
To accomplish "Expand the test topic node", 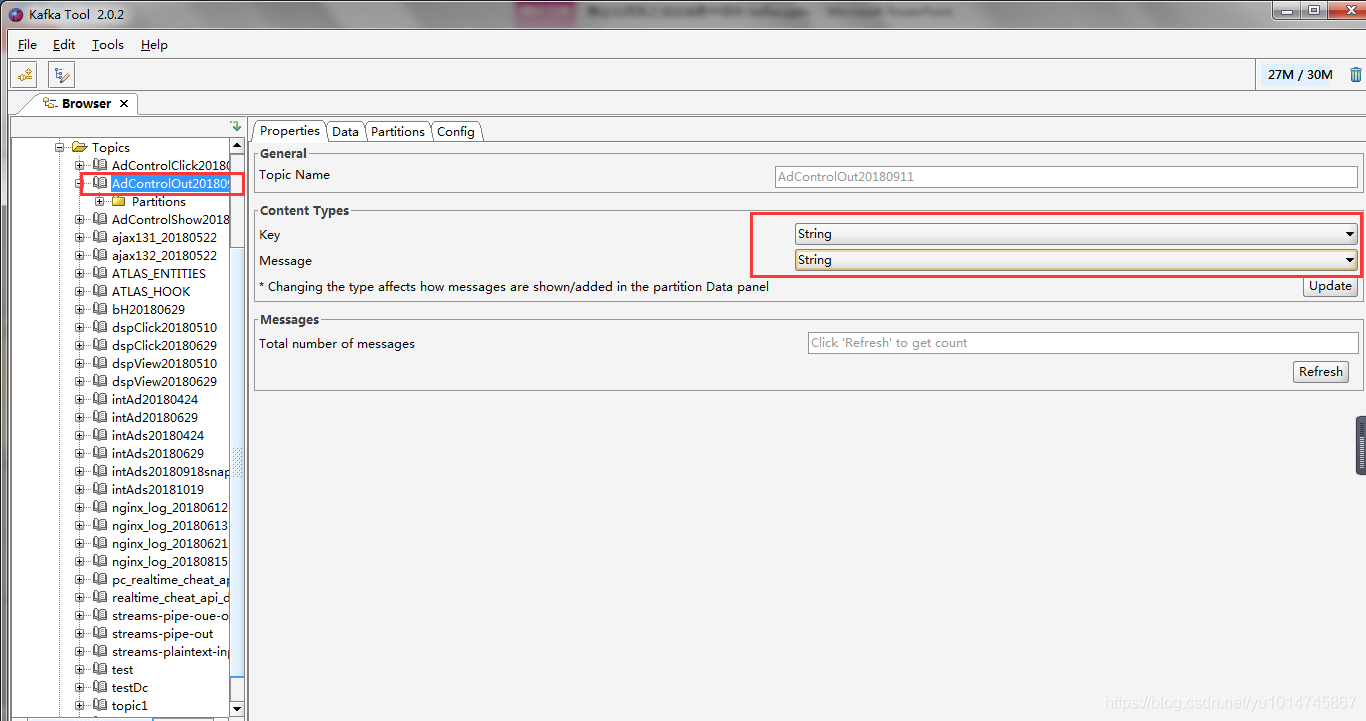I will pos(81,669).
